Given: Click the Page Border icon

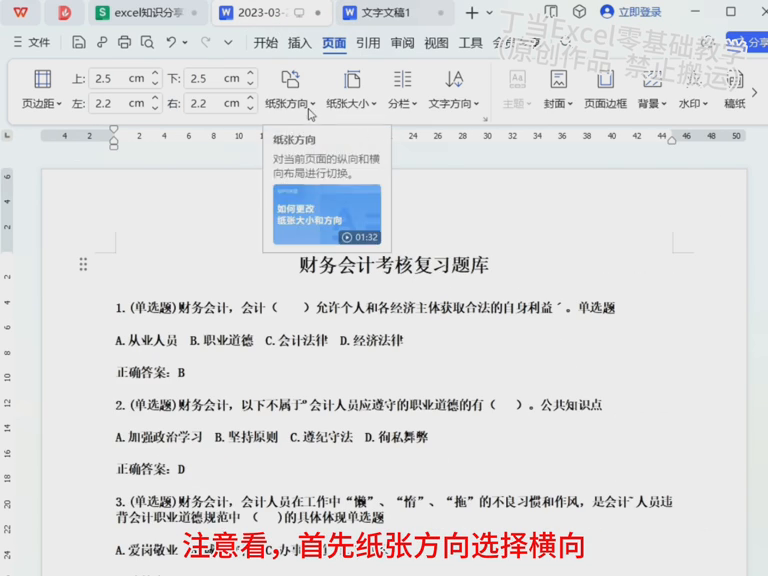Looking at the screenshot, I should point(605,79).
